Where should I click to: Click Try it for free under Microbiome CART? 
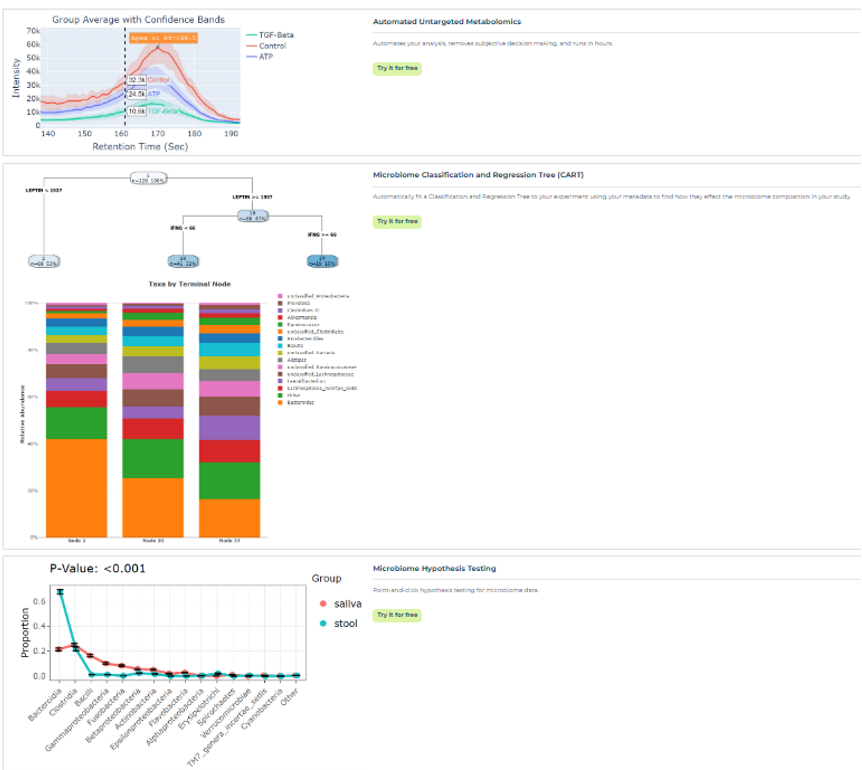[397, 221]
